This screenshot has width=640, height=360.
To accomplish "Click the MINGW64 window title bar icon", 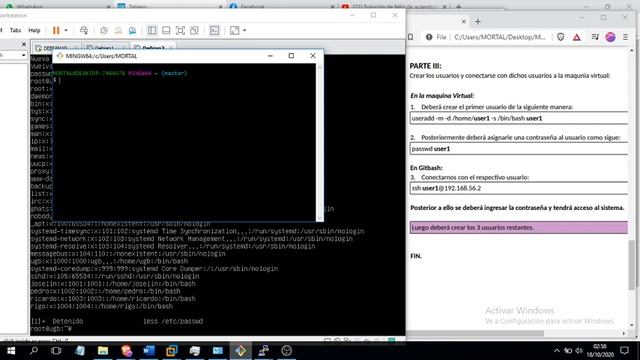I will click(x=60, y=56).
